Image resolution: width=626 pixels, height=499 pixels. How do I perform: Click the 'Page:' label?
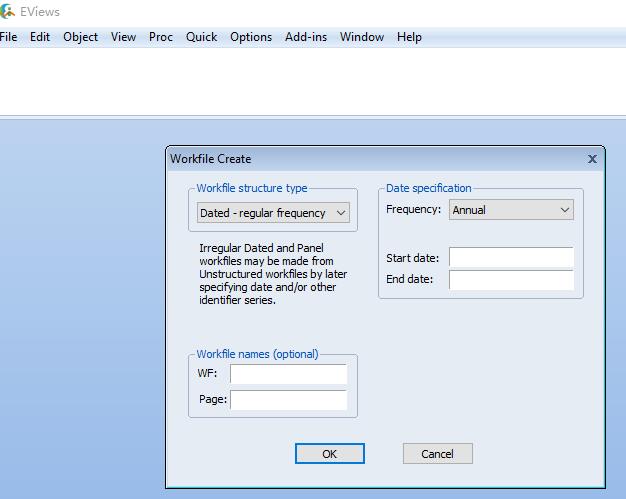click(213, 399)
